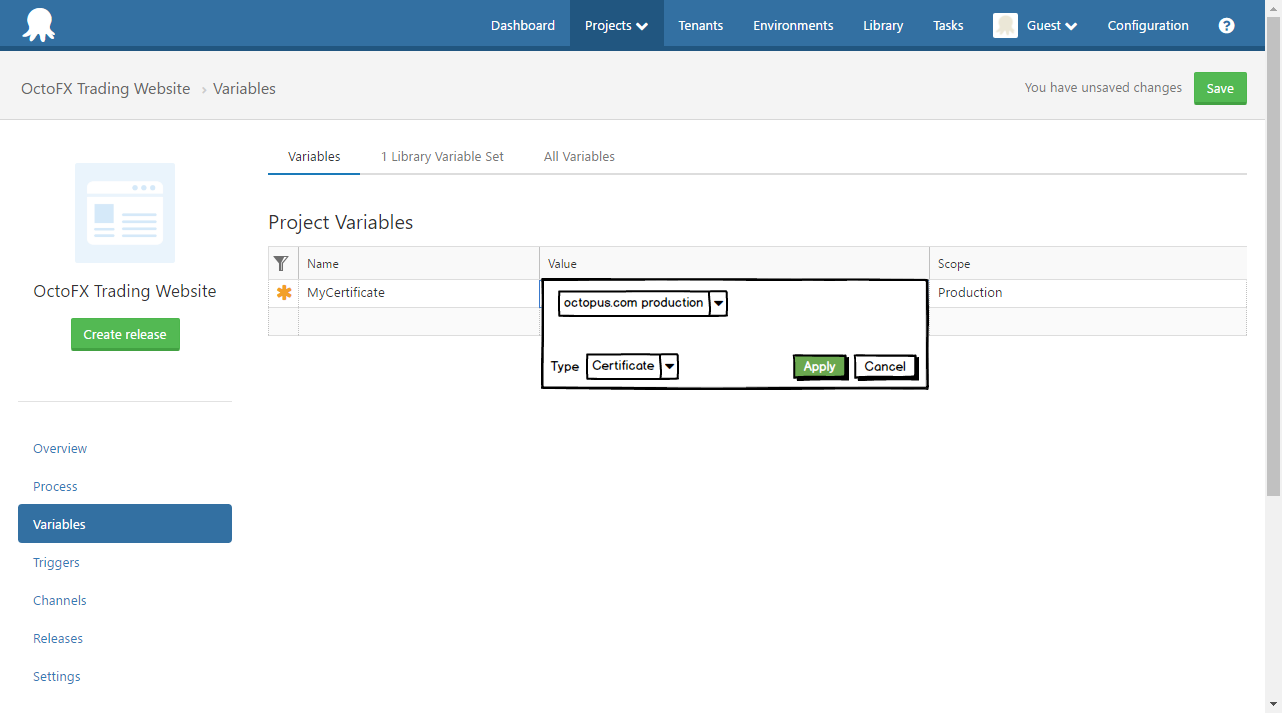Switch to the All Variables tab
This screenshot has width=1282, height=713.
(579, 156)
